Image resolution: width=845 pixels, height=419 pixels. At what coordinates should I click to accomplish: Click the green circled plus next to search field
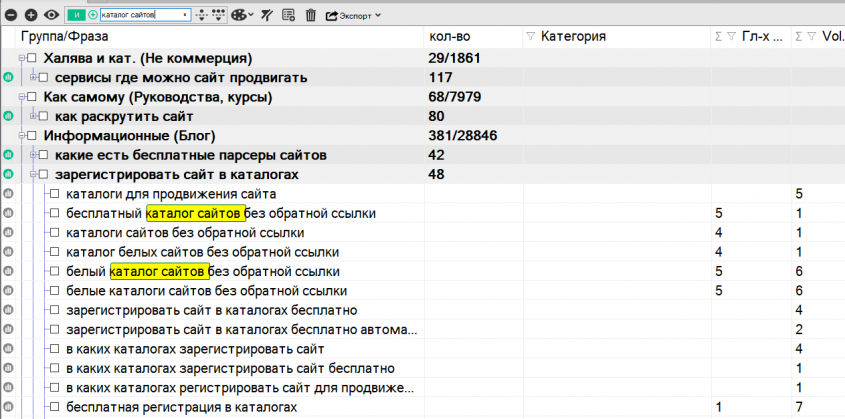click(93, 16)
